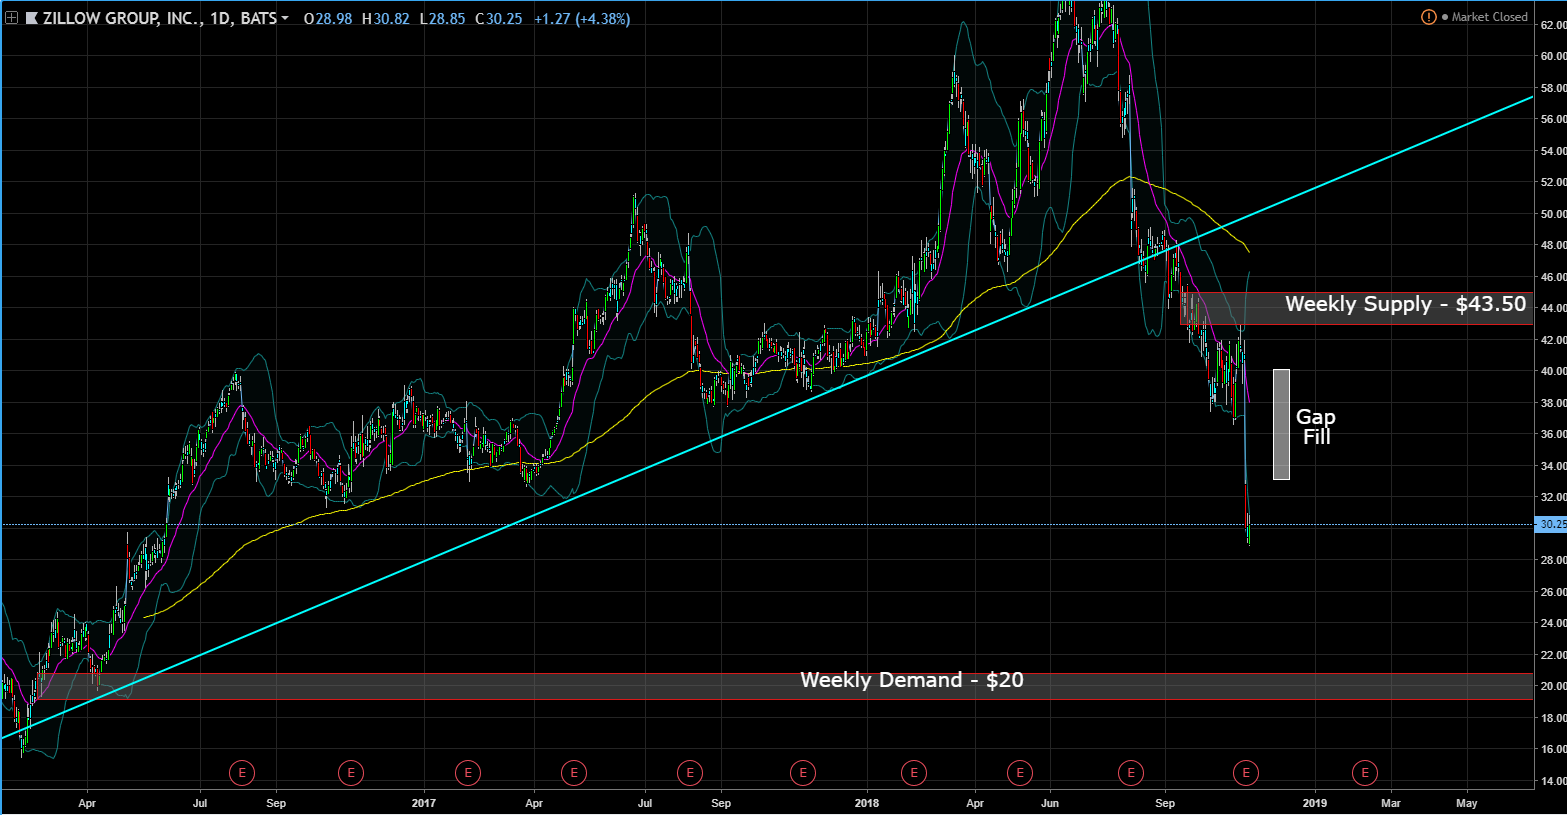Click the Market Closed status text
This screenshot has width=1567, height=815.
(1490, 17)
